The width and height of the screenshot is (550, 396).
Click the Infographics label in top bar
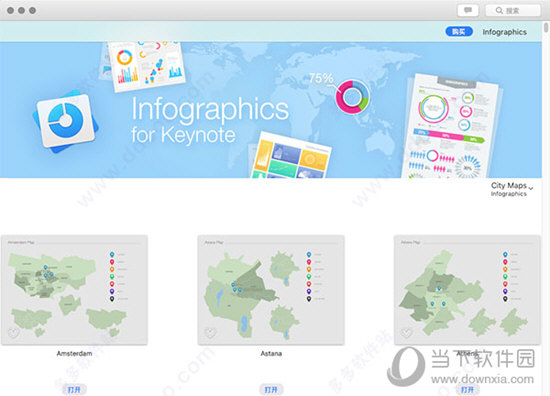(x=504, y=32)
